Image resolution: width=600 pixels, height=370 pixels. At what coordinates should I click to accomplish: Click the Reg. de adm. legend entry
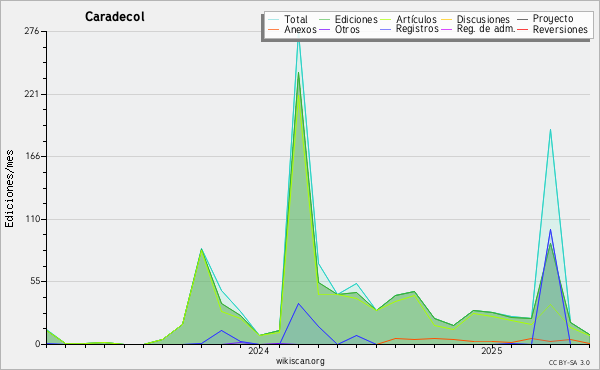(x=486, y=29)
